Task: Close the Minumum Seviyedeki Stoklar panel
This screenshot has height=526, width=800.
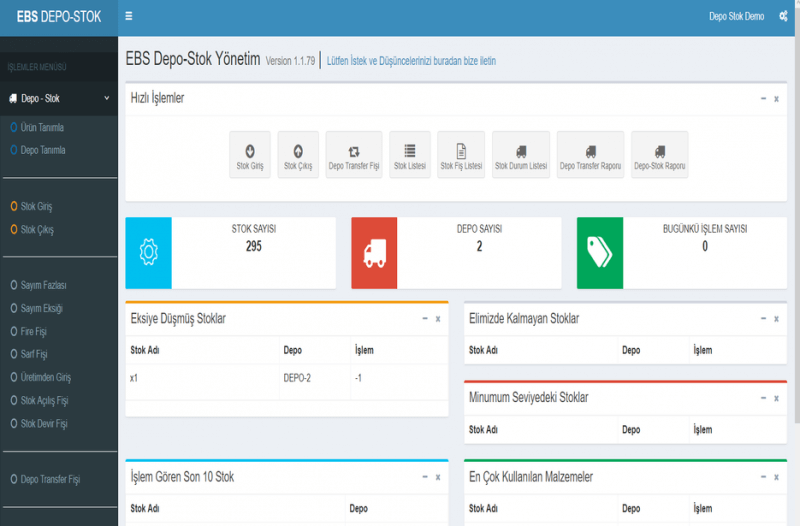Action: pyautogui.click(x=776, y=398)
